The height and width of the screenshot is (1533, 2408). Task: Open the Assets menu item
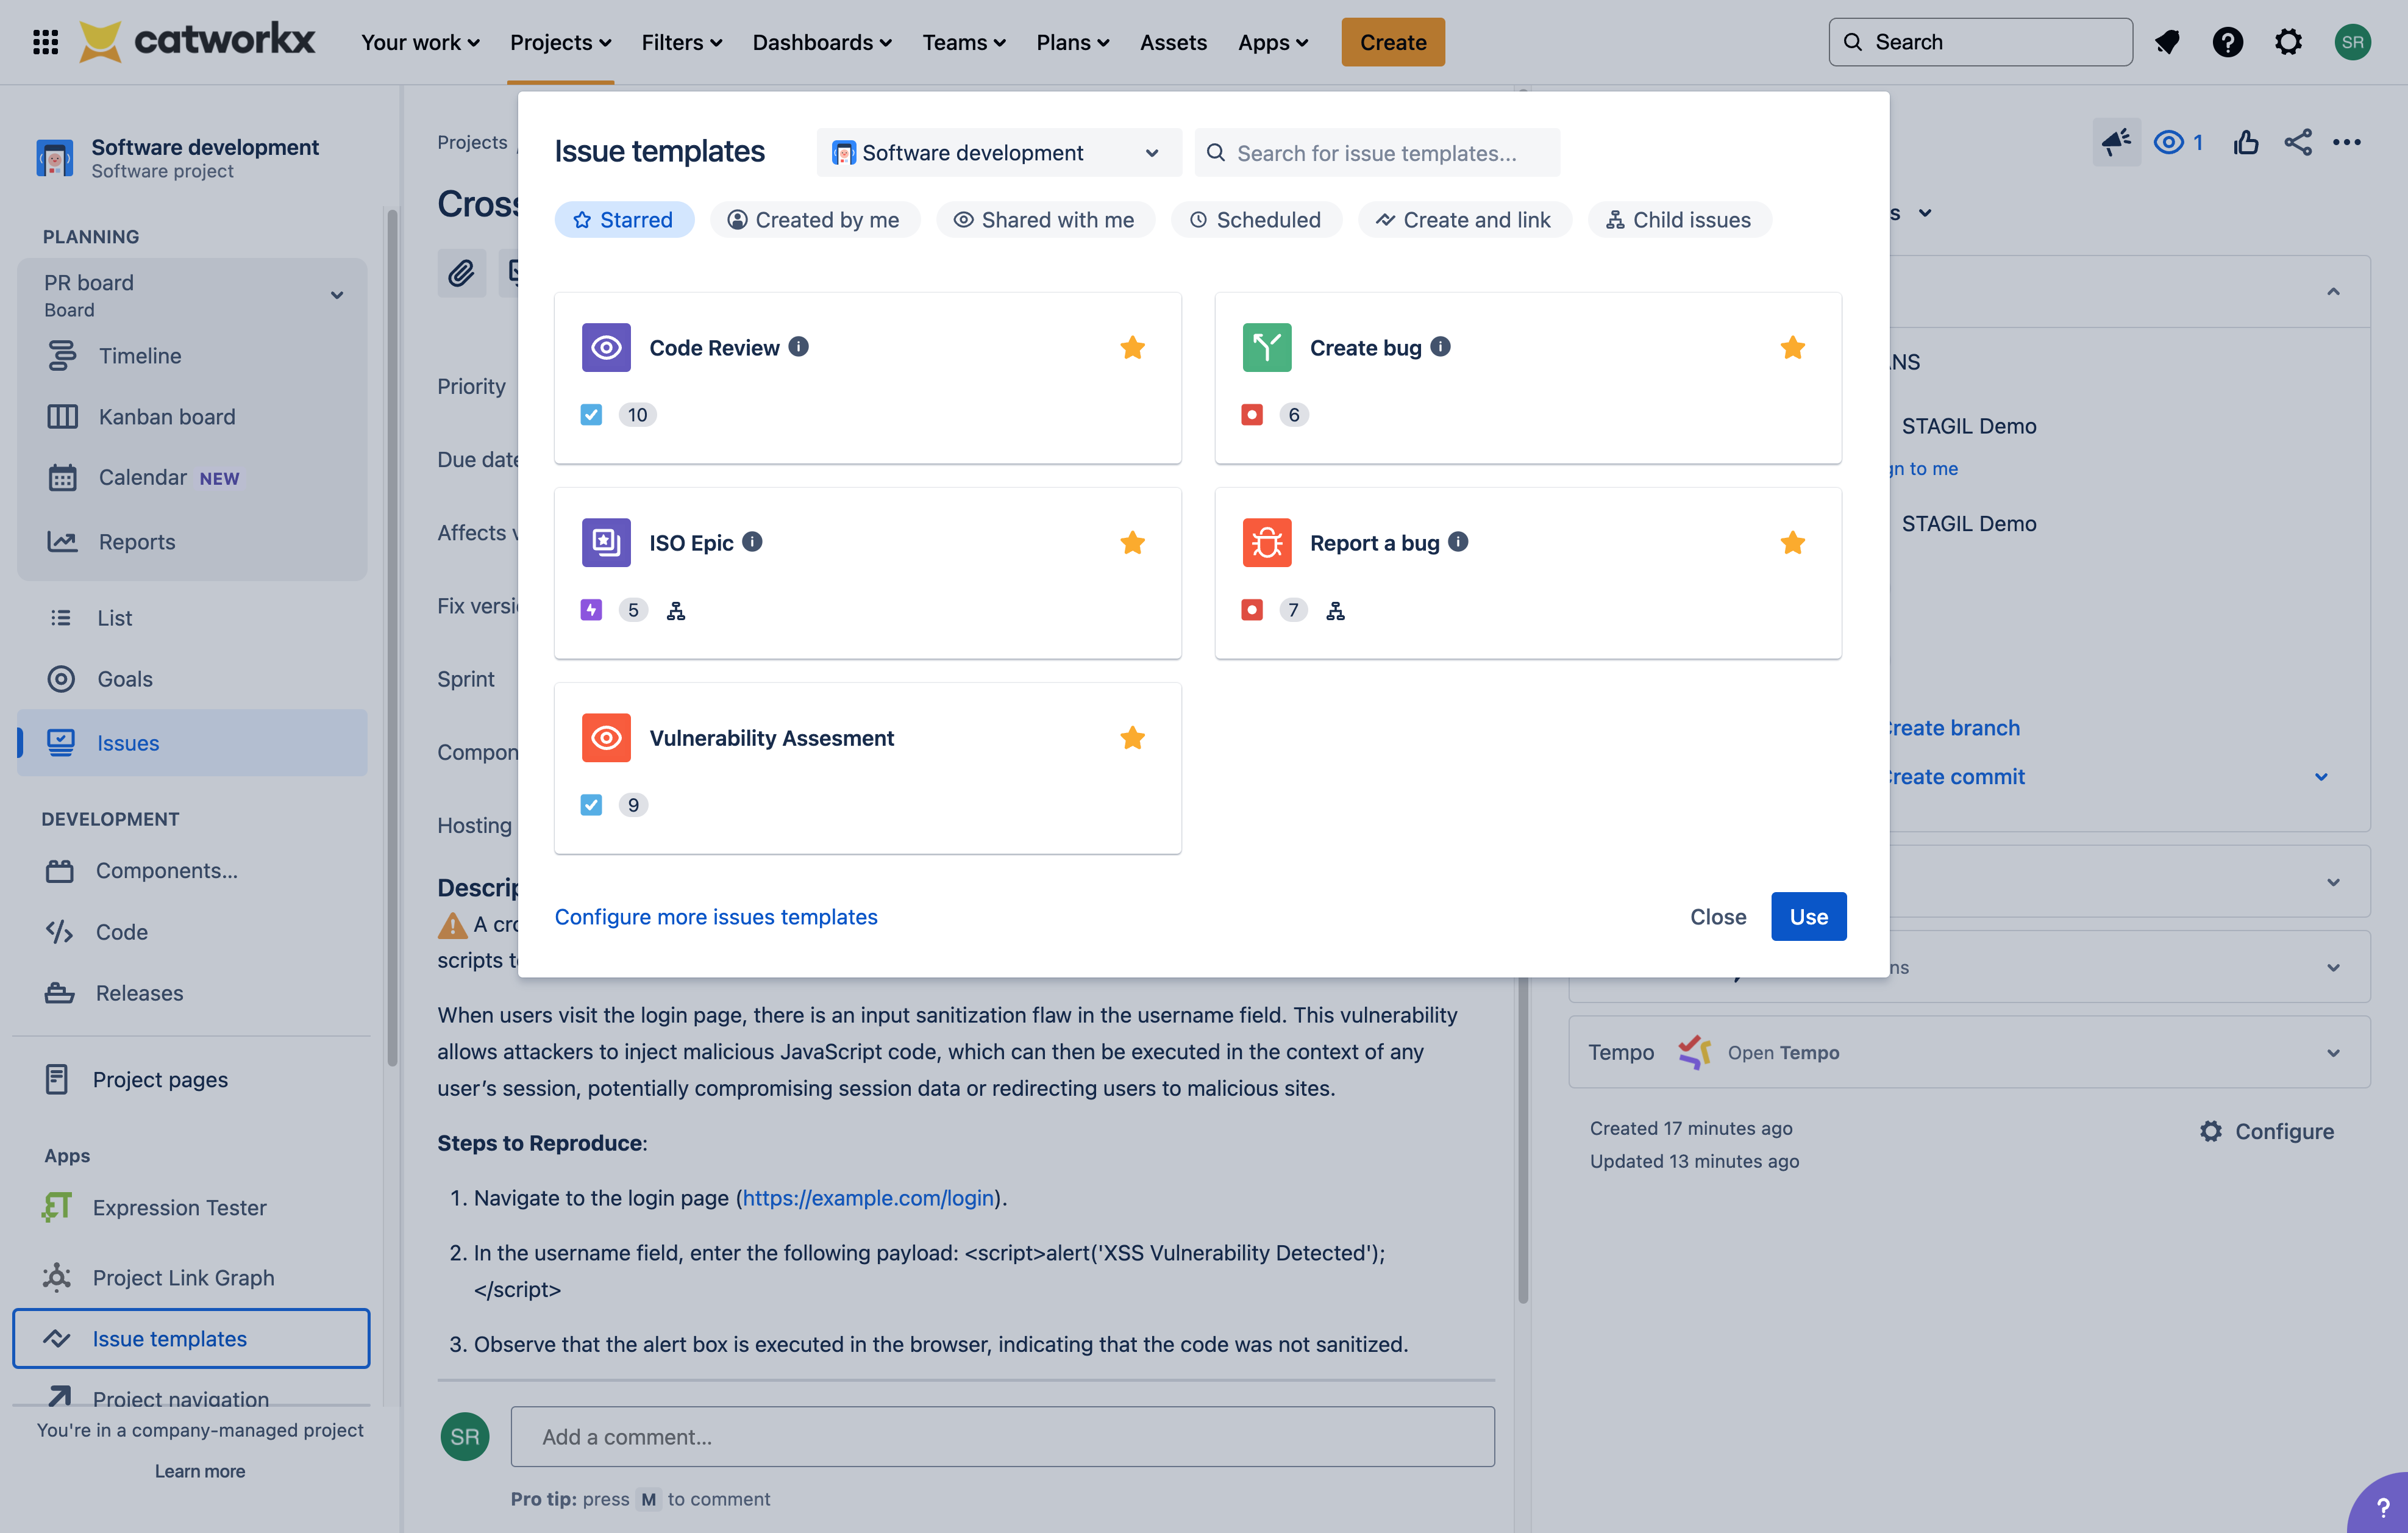pos(1173,42)
